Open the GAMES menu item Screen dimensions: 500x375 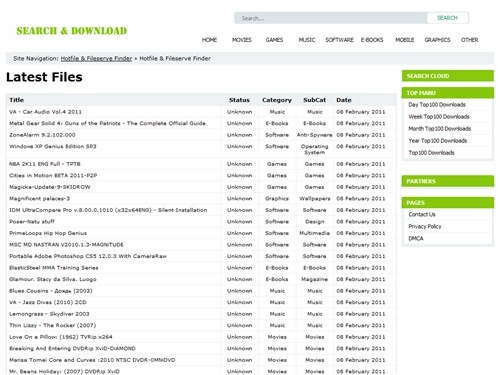(274, 40)
